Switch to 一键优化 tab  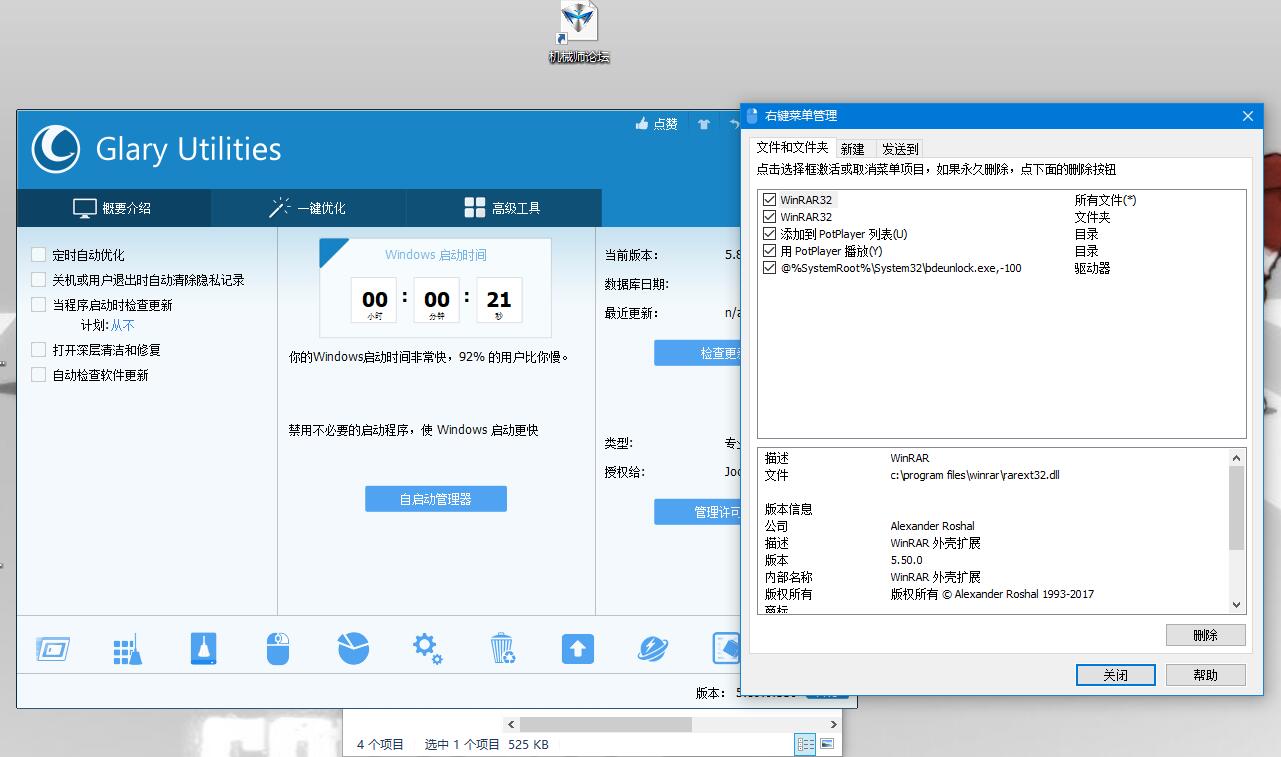click(309, 208)
